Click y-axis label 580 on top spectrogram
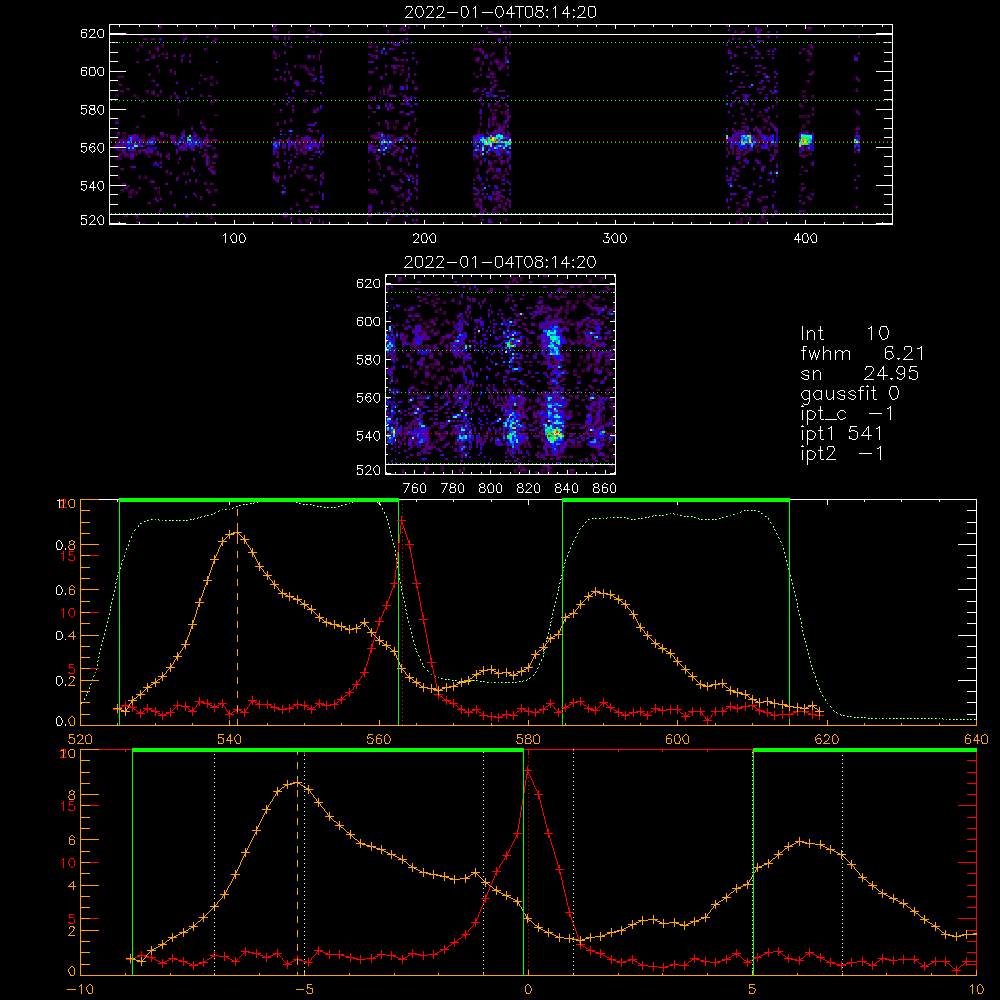 92,110
